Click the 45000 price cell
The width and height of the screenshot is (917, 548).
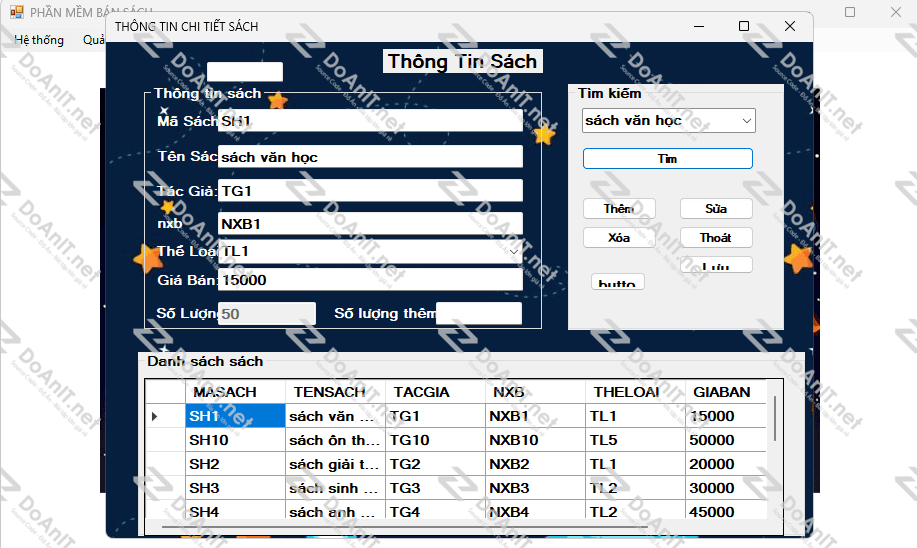(725, 510)
